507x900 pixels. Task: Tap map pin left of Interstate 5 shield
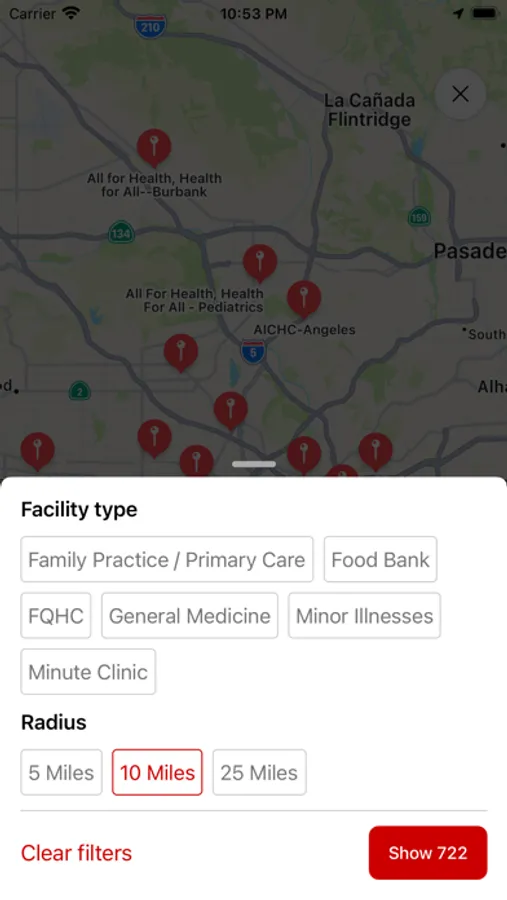(181, 352)
